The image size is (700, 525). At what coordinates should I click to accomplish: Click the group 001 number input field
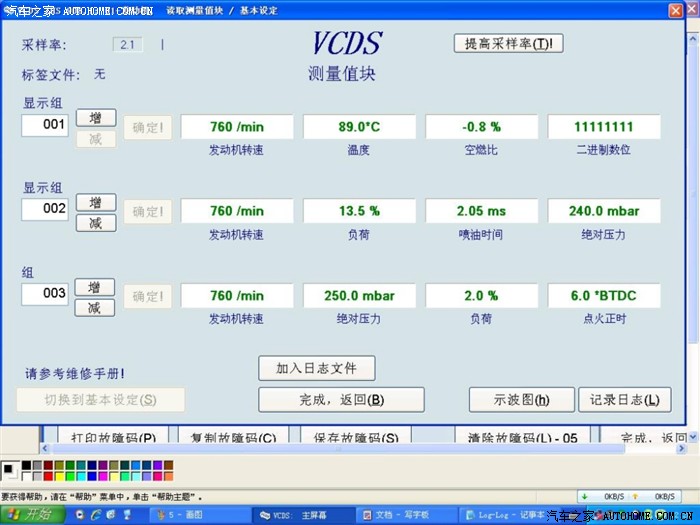[46, 125]
